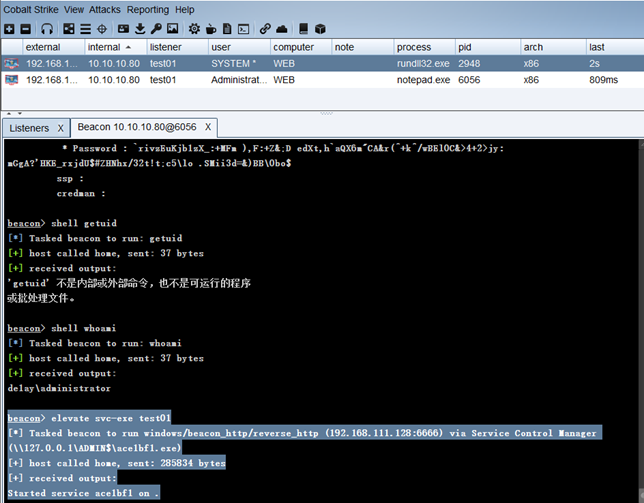Click the Connect to team server plus icon
Viewport: 644px width, 503px height.
click(x=9, y=29)
